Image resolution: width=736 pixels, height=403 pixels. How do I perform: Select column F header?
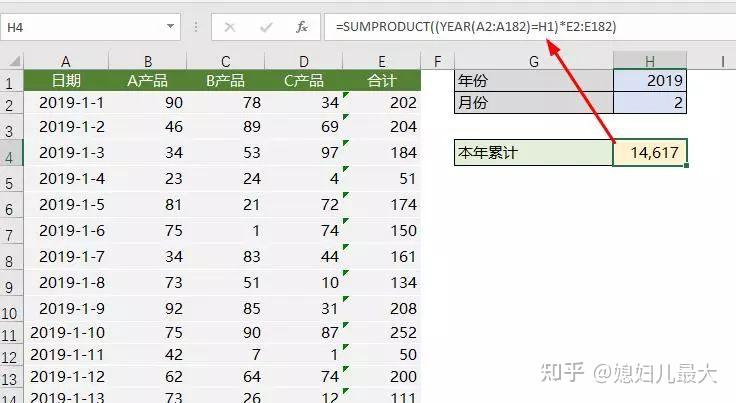437,61
